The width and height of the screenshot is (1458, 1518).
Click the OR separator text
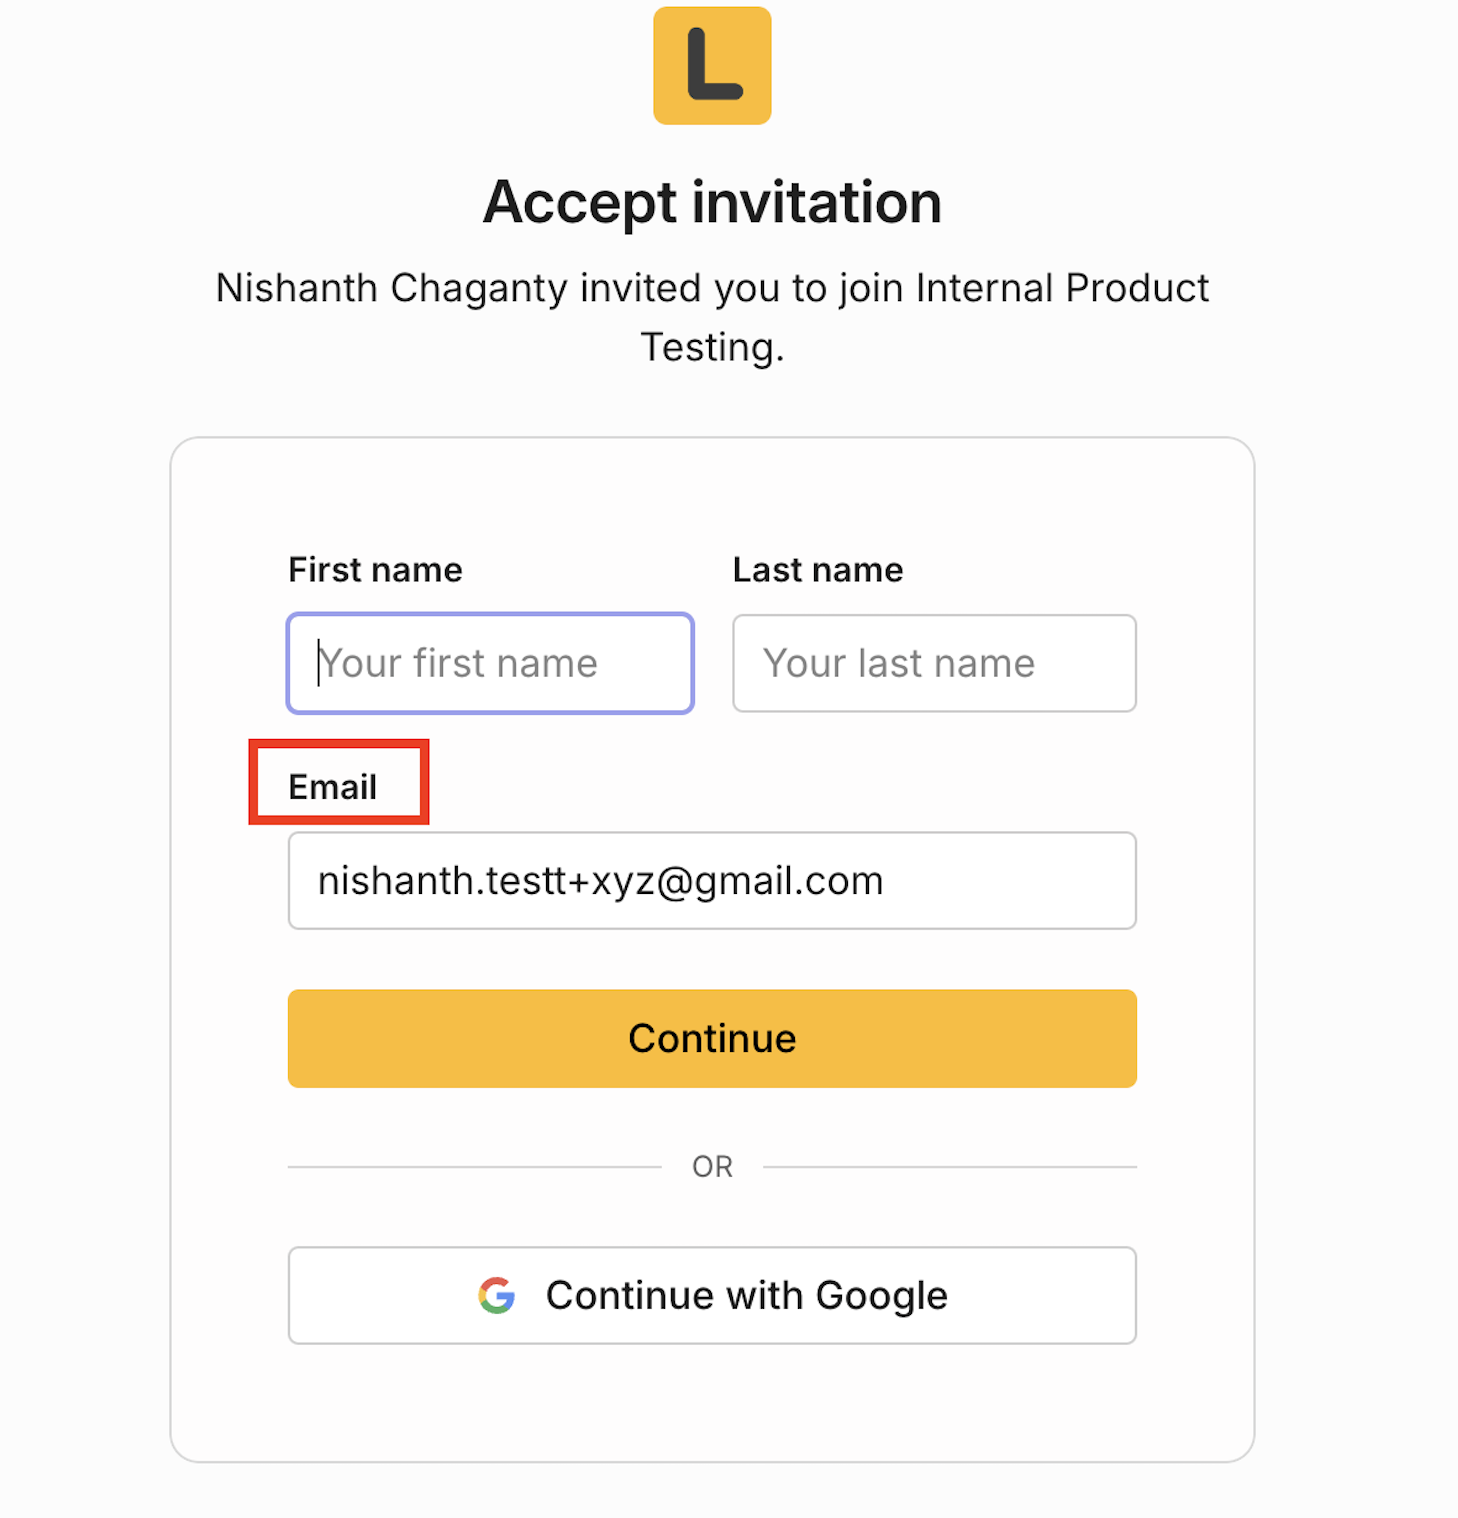[x=712, y=1166]
